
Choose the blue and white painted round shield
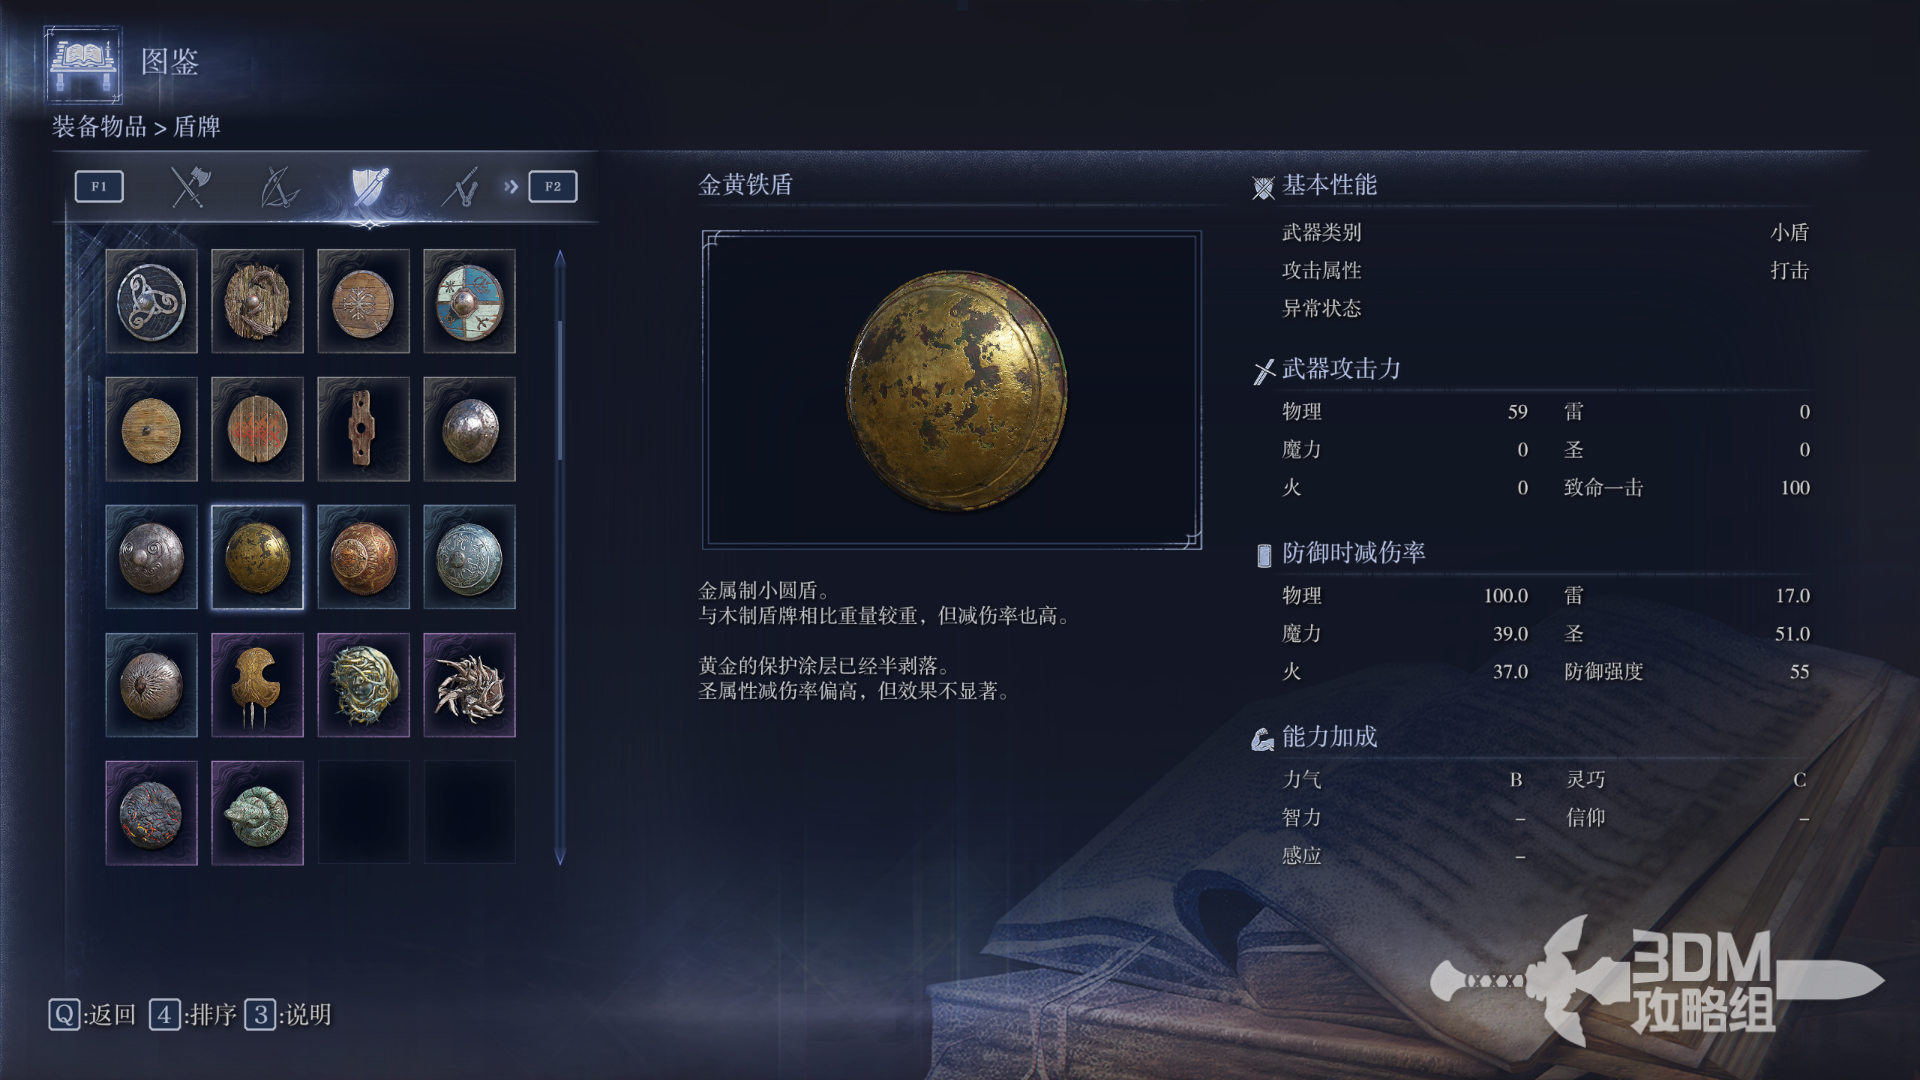click(x=469, y=301)
